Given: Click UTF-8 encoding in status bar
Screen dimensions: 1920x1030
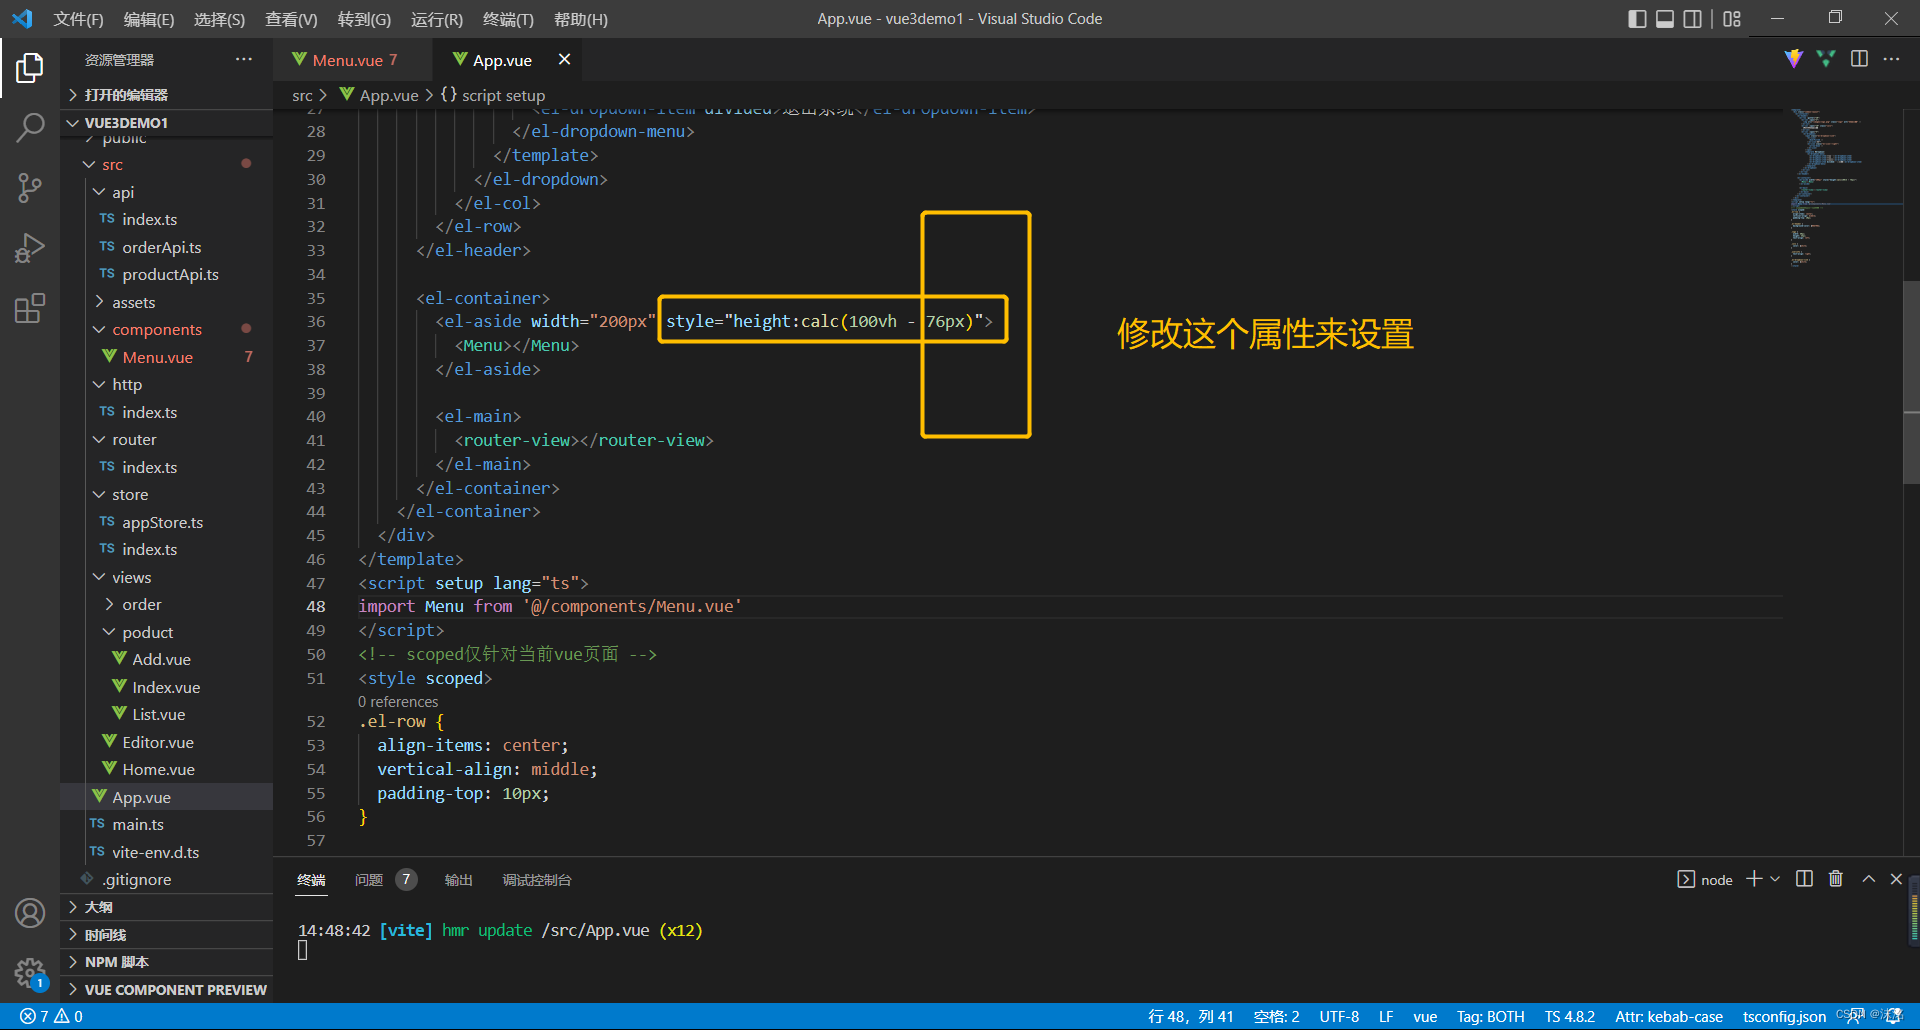Looking at the screenshot, I should click(x=1339, y=1016).
